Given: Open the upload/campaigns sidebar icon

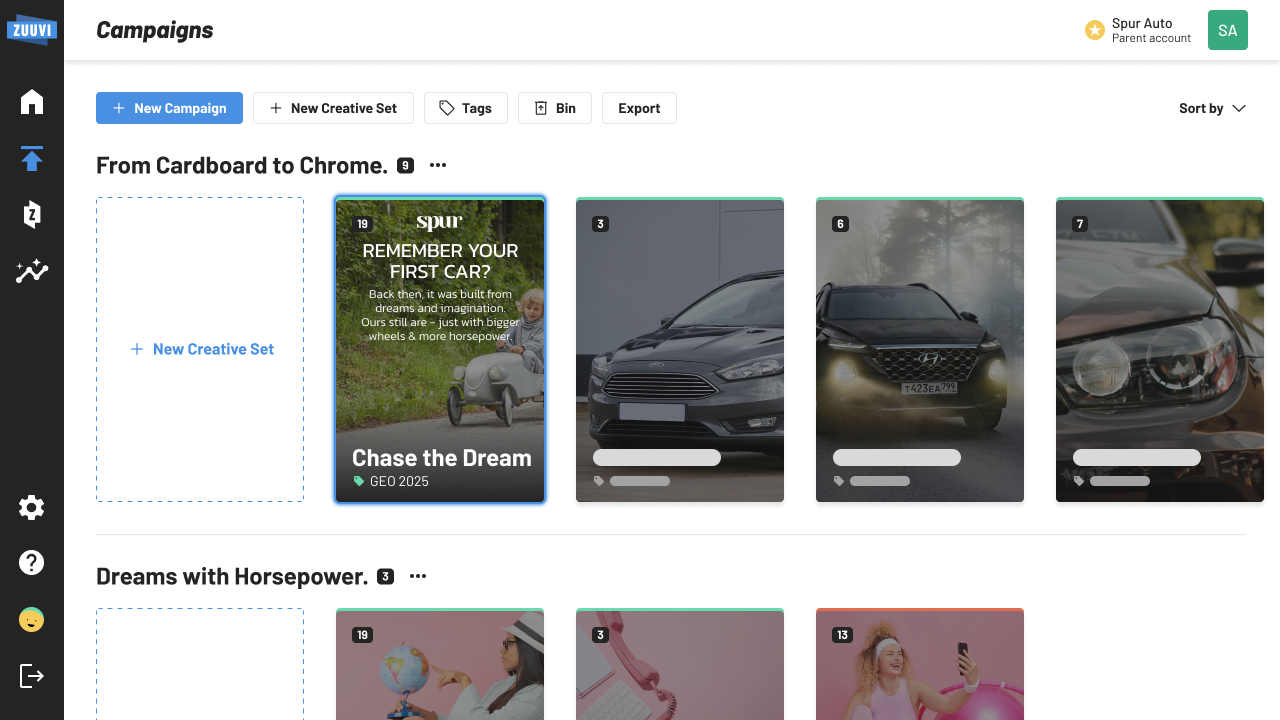Looking at the screenshot, I should (32, 158).
